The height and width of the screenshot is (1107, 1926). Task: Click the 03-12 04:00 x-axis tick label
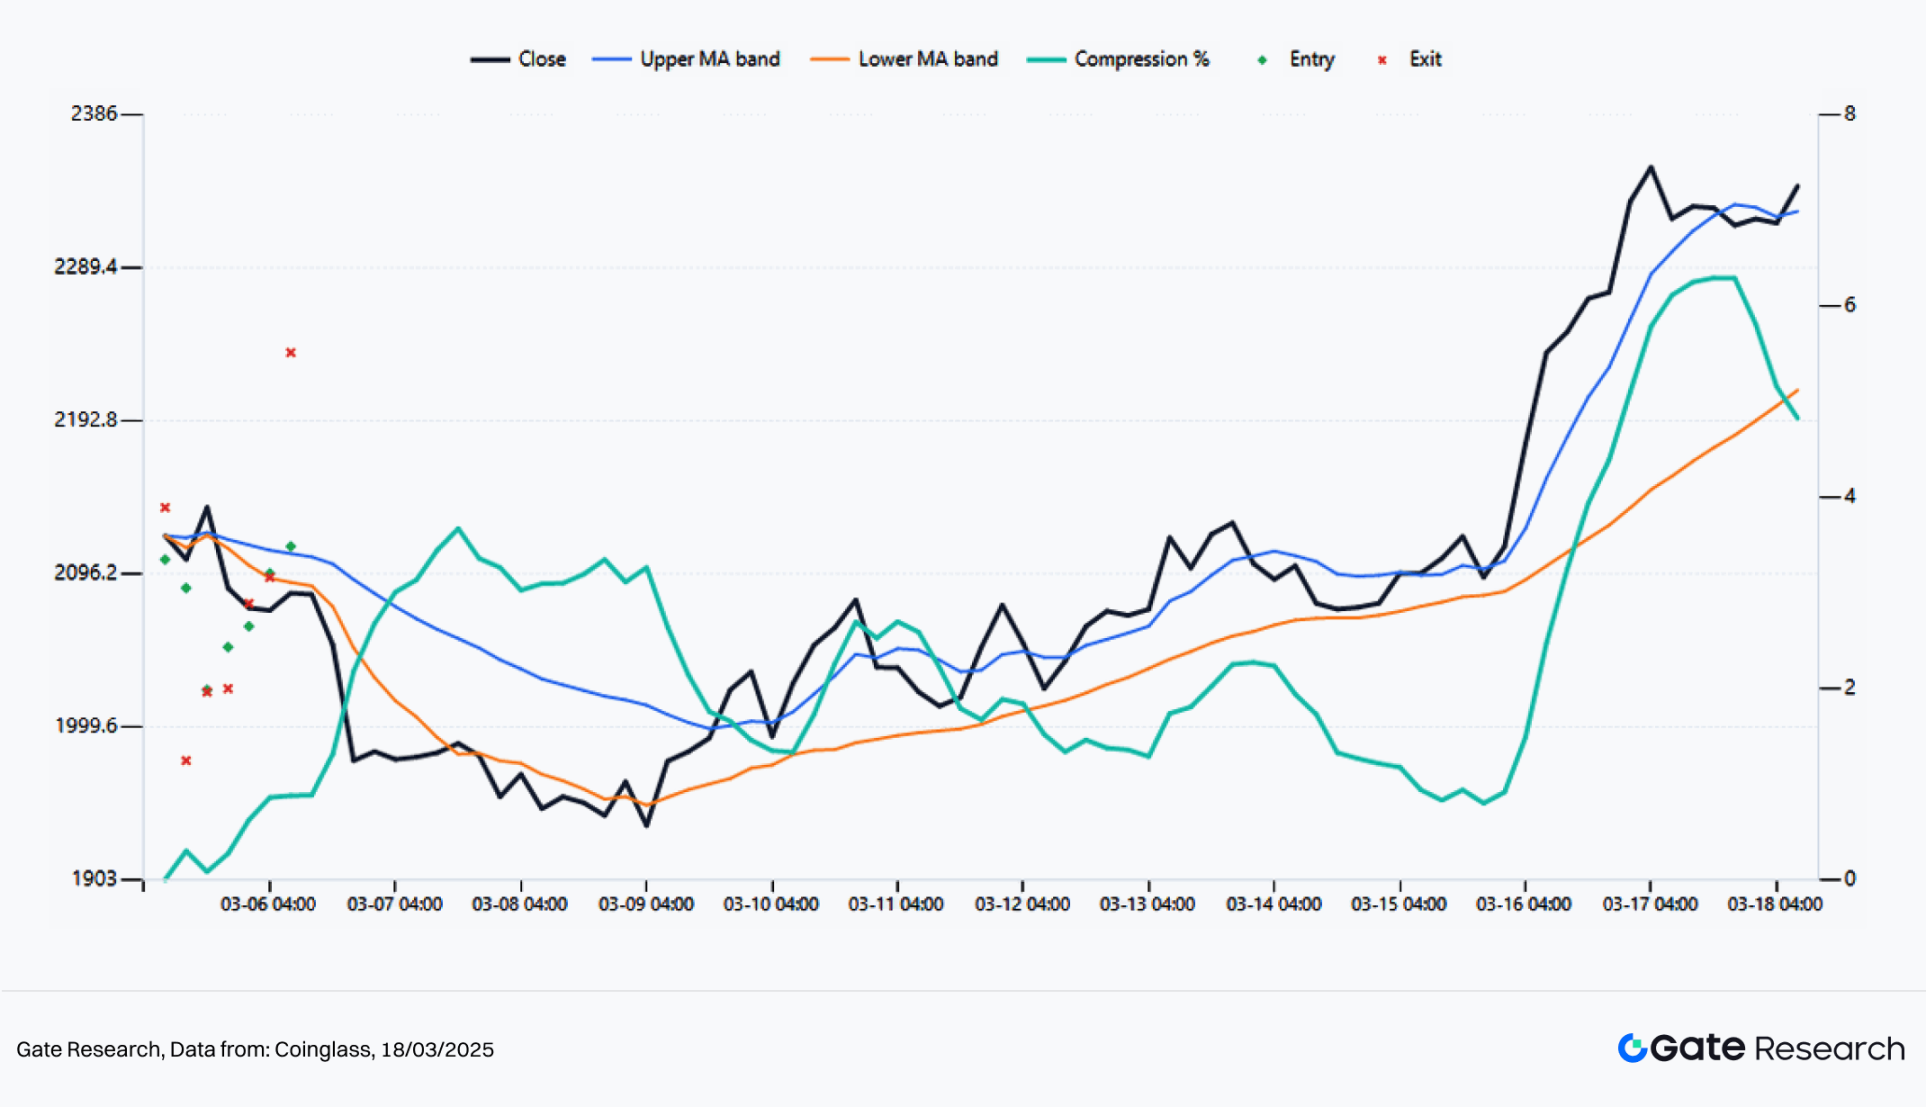(1022, 904)
